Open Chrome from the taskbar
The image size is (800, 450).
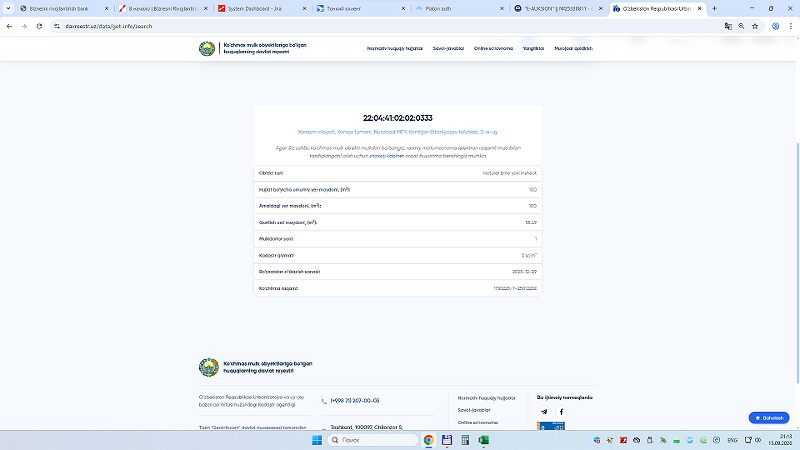click(429, 440)
